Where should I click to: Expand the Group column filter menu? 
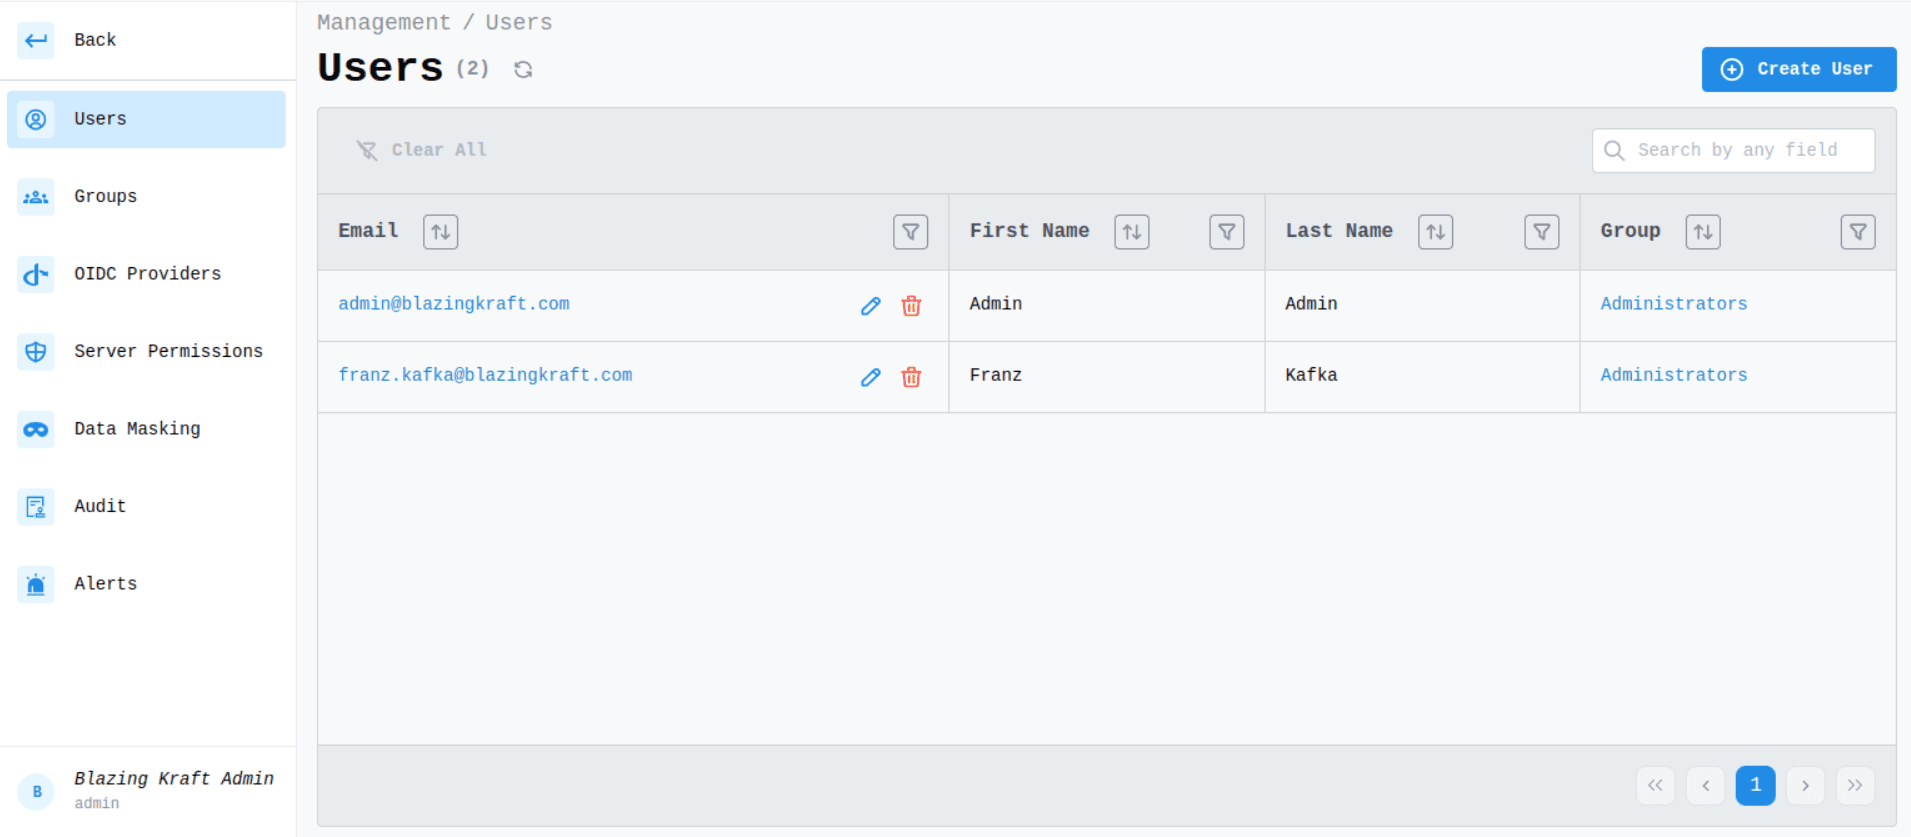coord(1857,232)
